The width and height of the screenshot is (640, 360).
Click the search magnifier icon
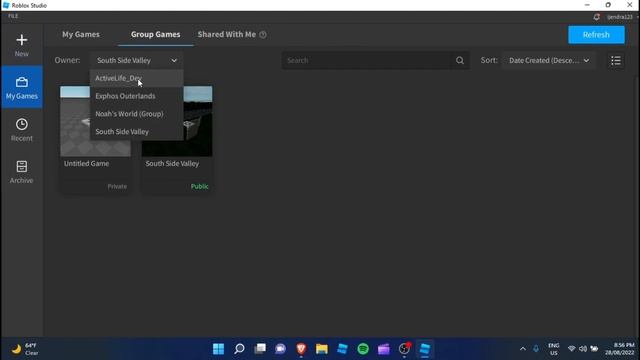(460, 60)
